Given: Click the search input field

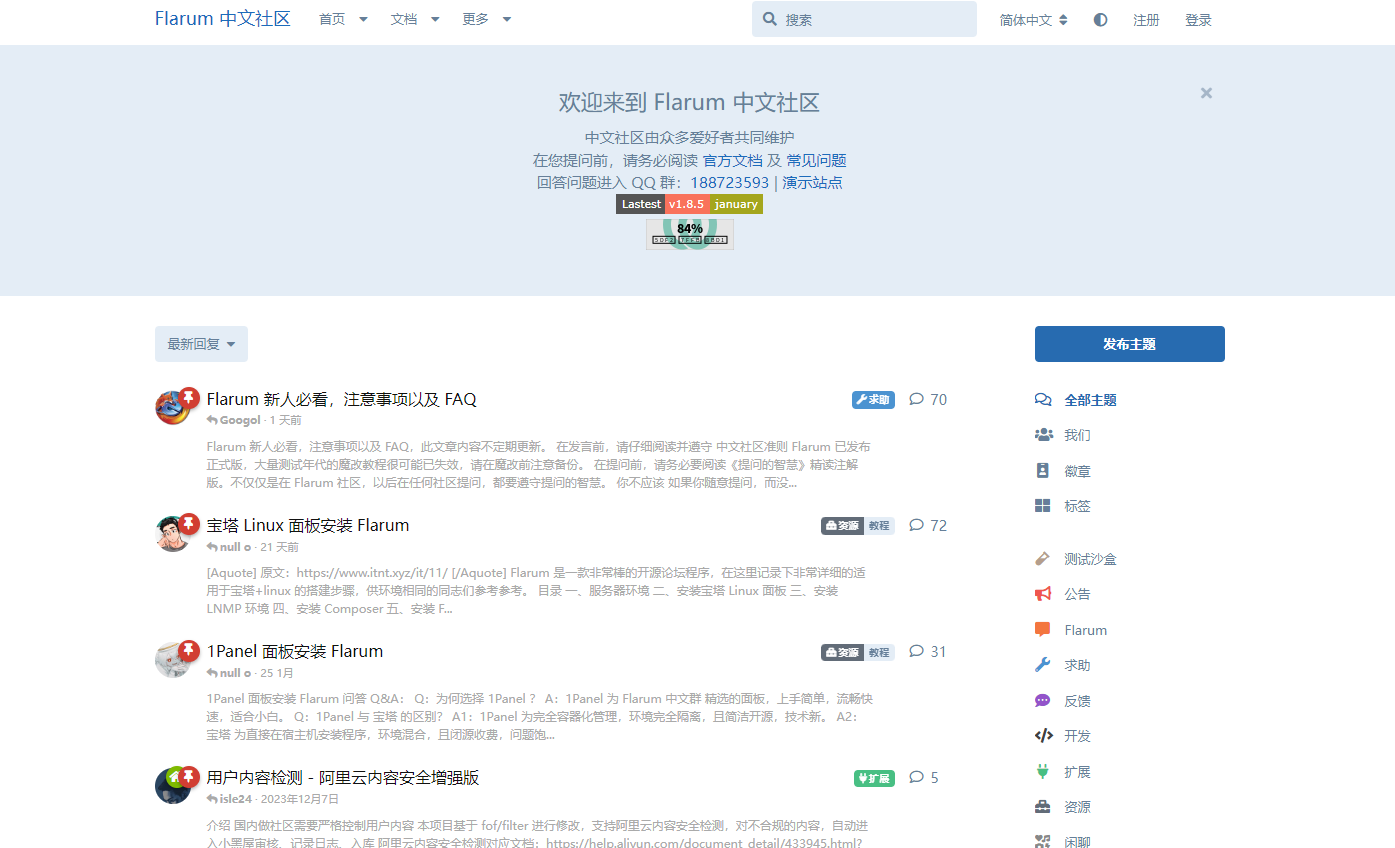Looking at the screenshot, I should [x=874, y=19].
